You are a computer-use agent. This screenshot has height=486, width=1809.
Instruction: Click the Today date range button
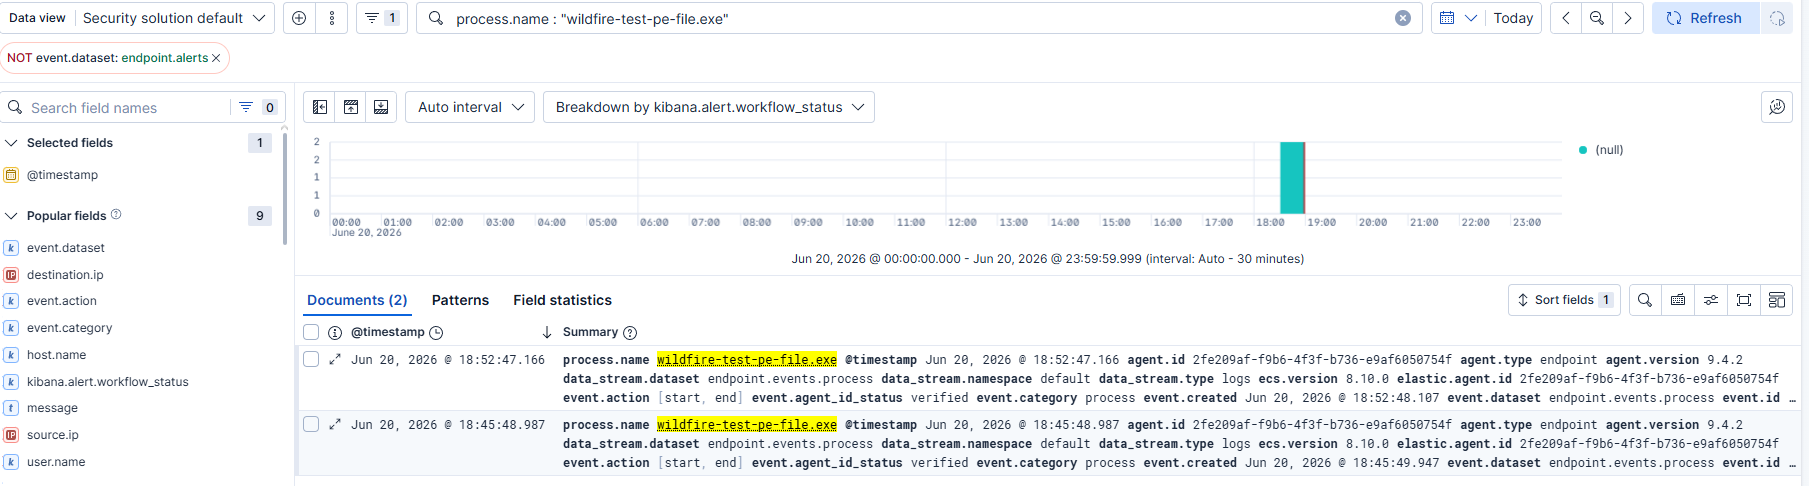[1513, 18]
